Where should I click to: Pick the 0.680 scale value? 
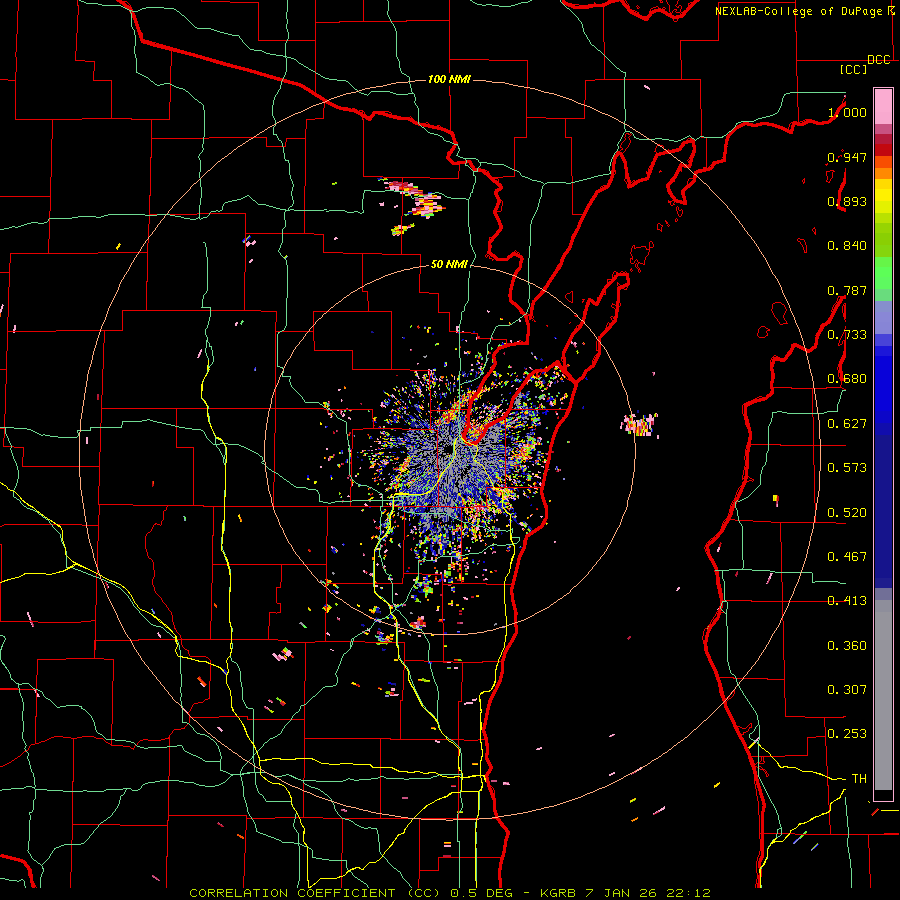[847, 379]
